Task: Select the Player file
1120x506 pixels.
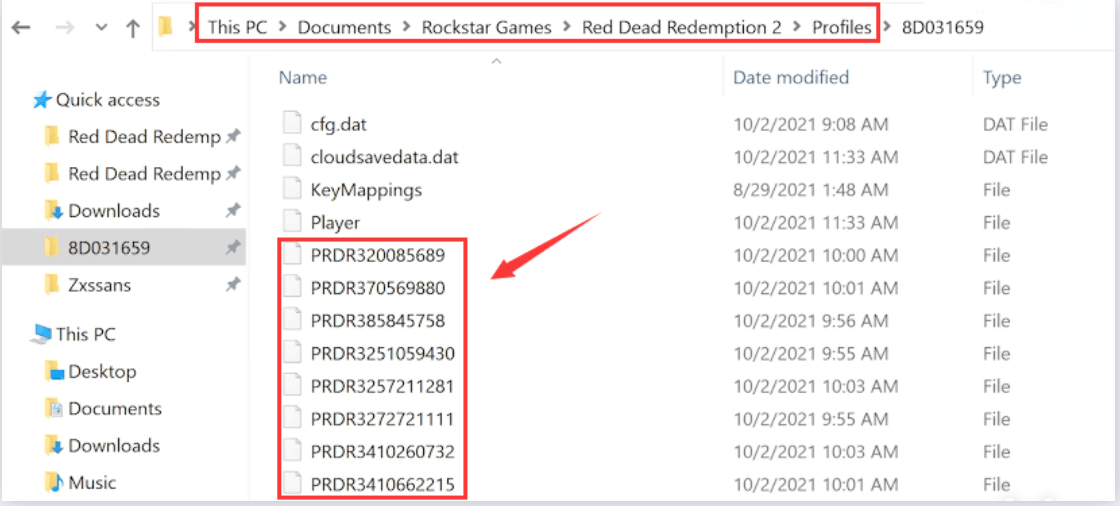Action: (x=335, y=223)
